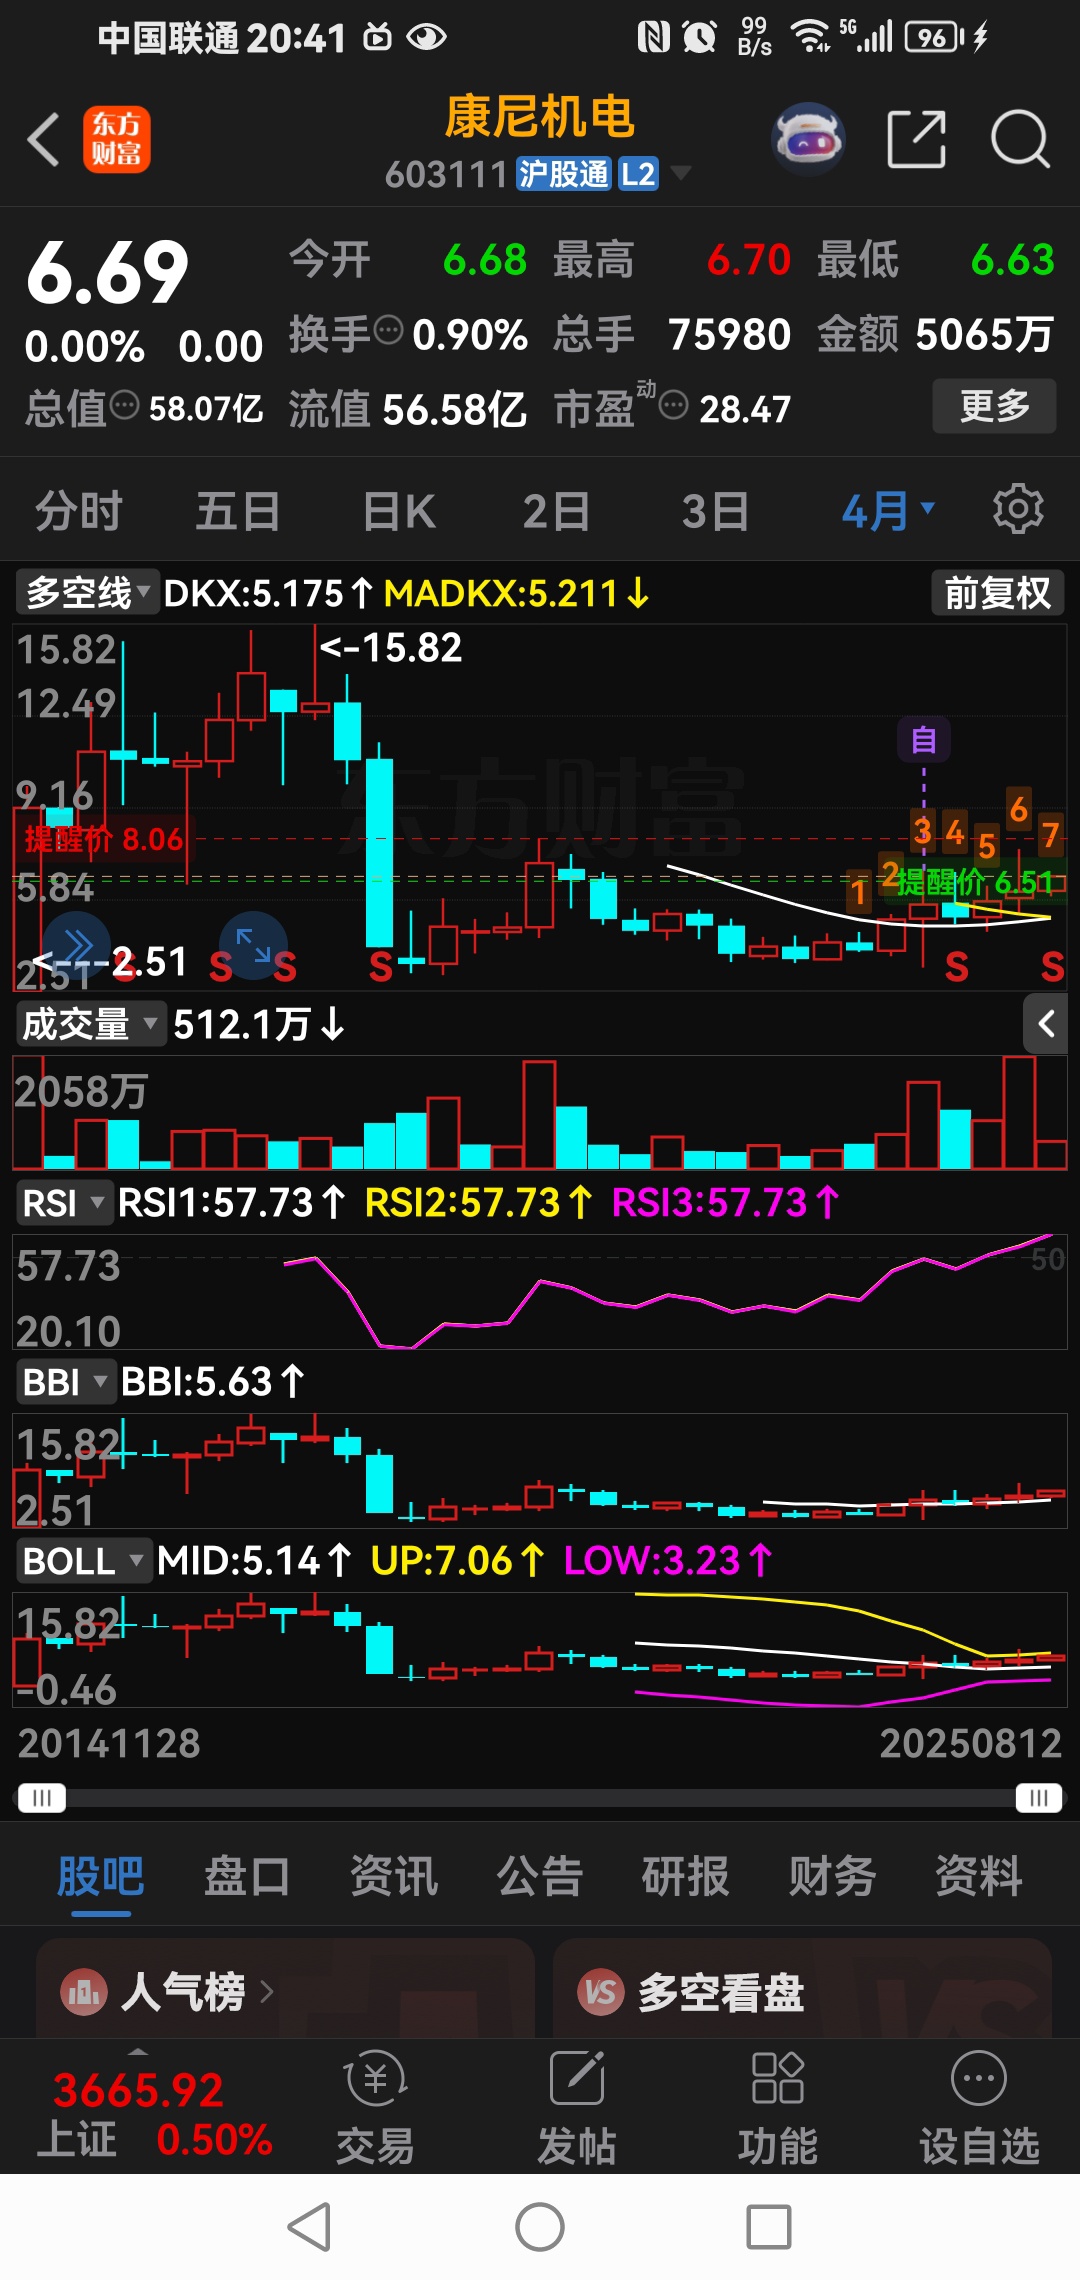Open the 成交量 indicator dropdown
Screen dimensions: 1080x2280
(90, 1024)
